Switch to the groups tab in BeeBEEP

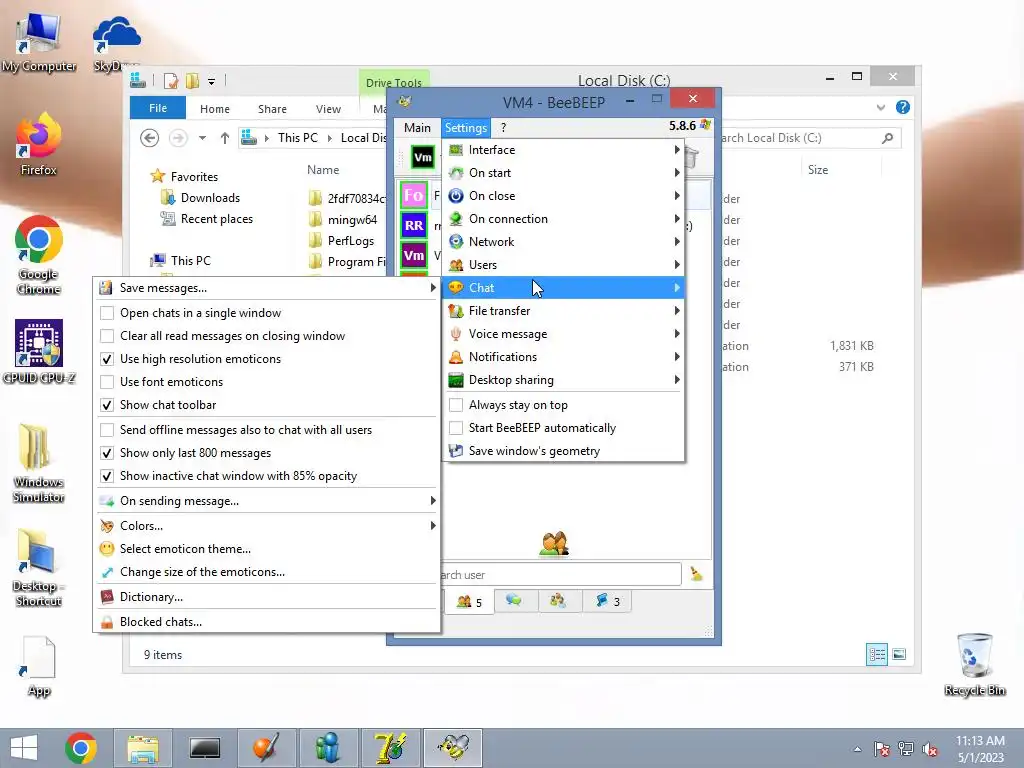tap(558, 600)
